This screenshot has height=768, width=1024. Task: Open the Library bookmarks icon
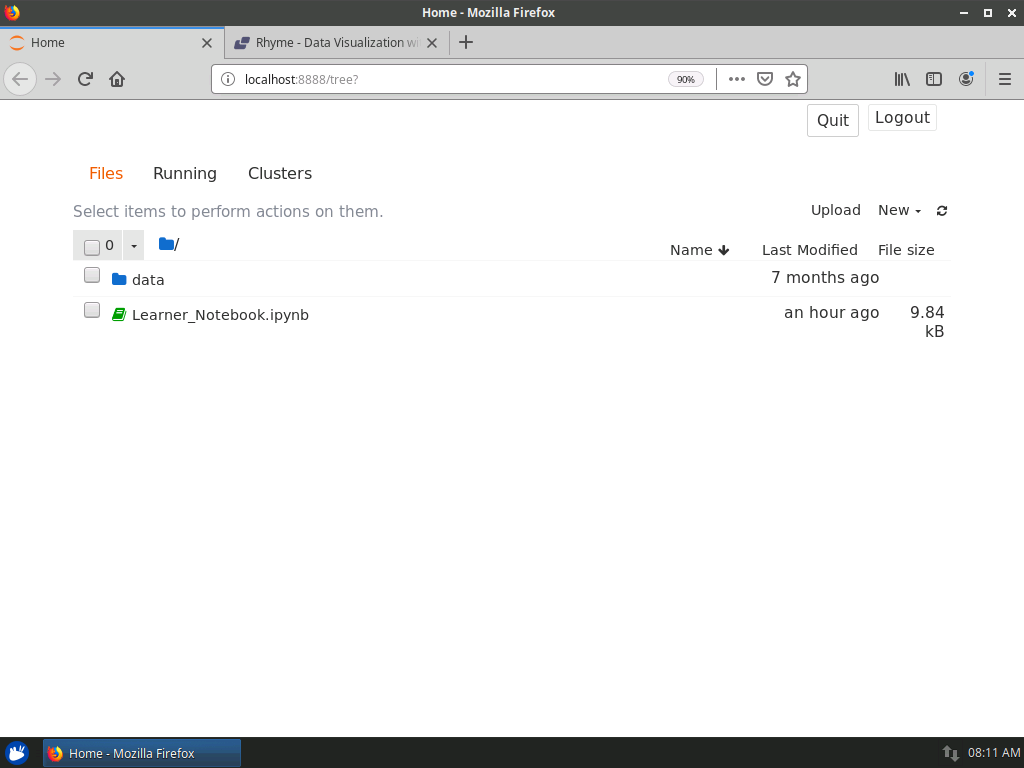pos(902,79)
